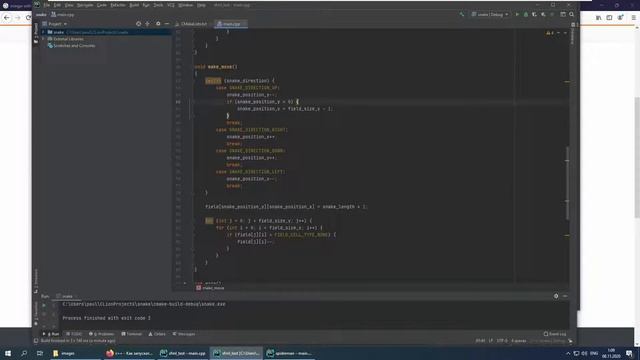The height and width of the screenshot is (360, 640).
Task: Click snake in the navigation breadcrumb
Action: click(41, 15)
